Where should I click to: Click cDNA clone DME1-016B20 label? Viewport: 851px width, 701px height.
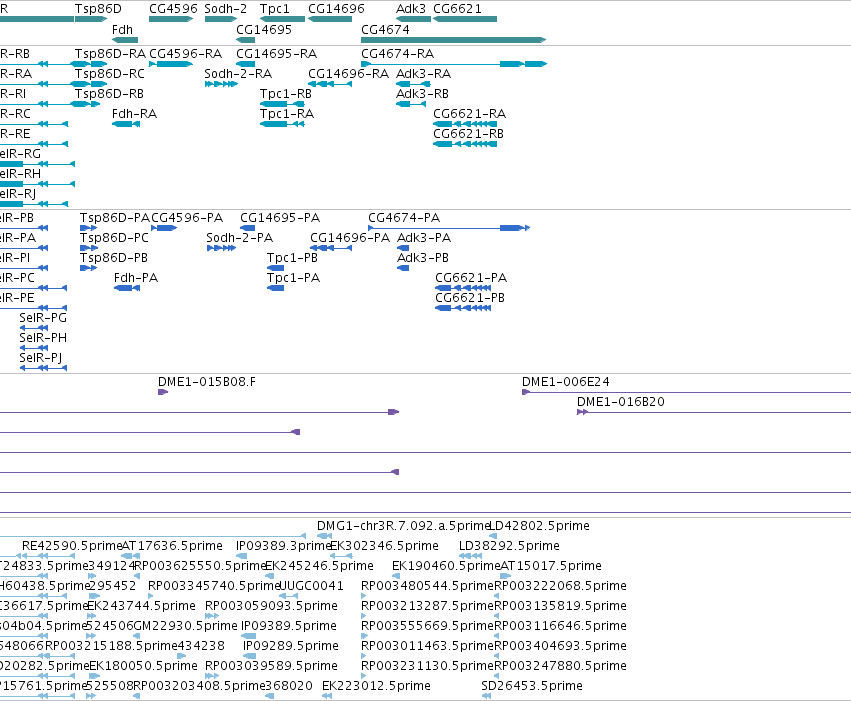620,402
